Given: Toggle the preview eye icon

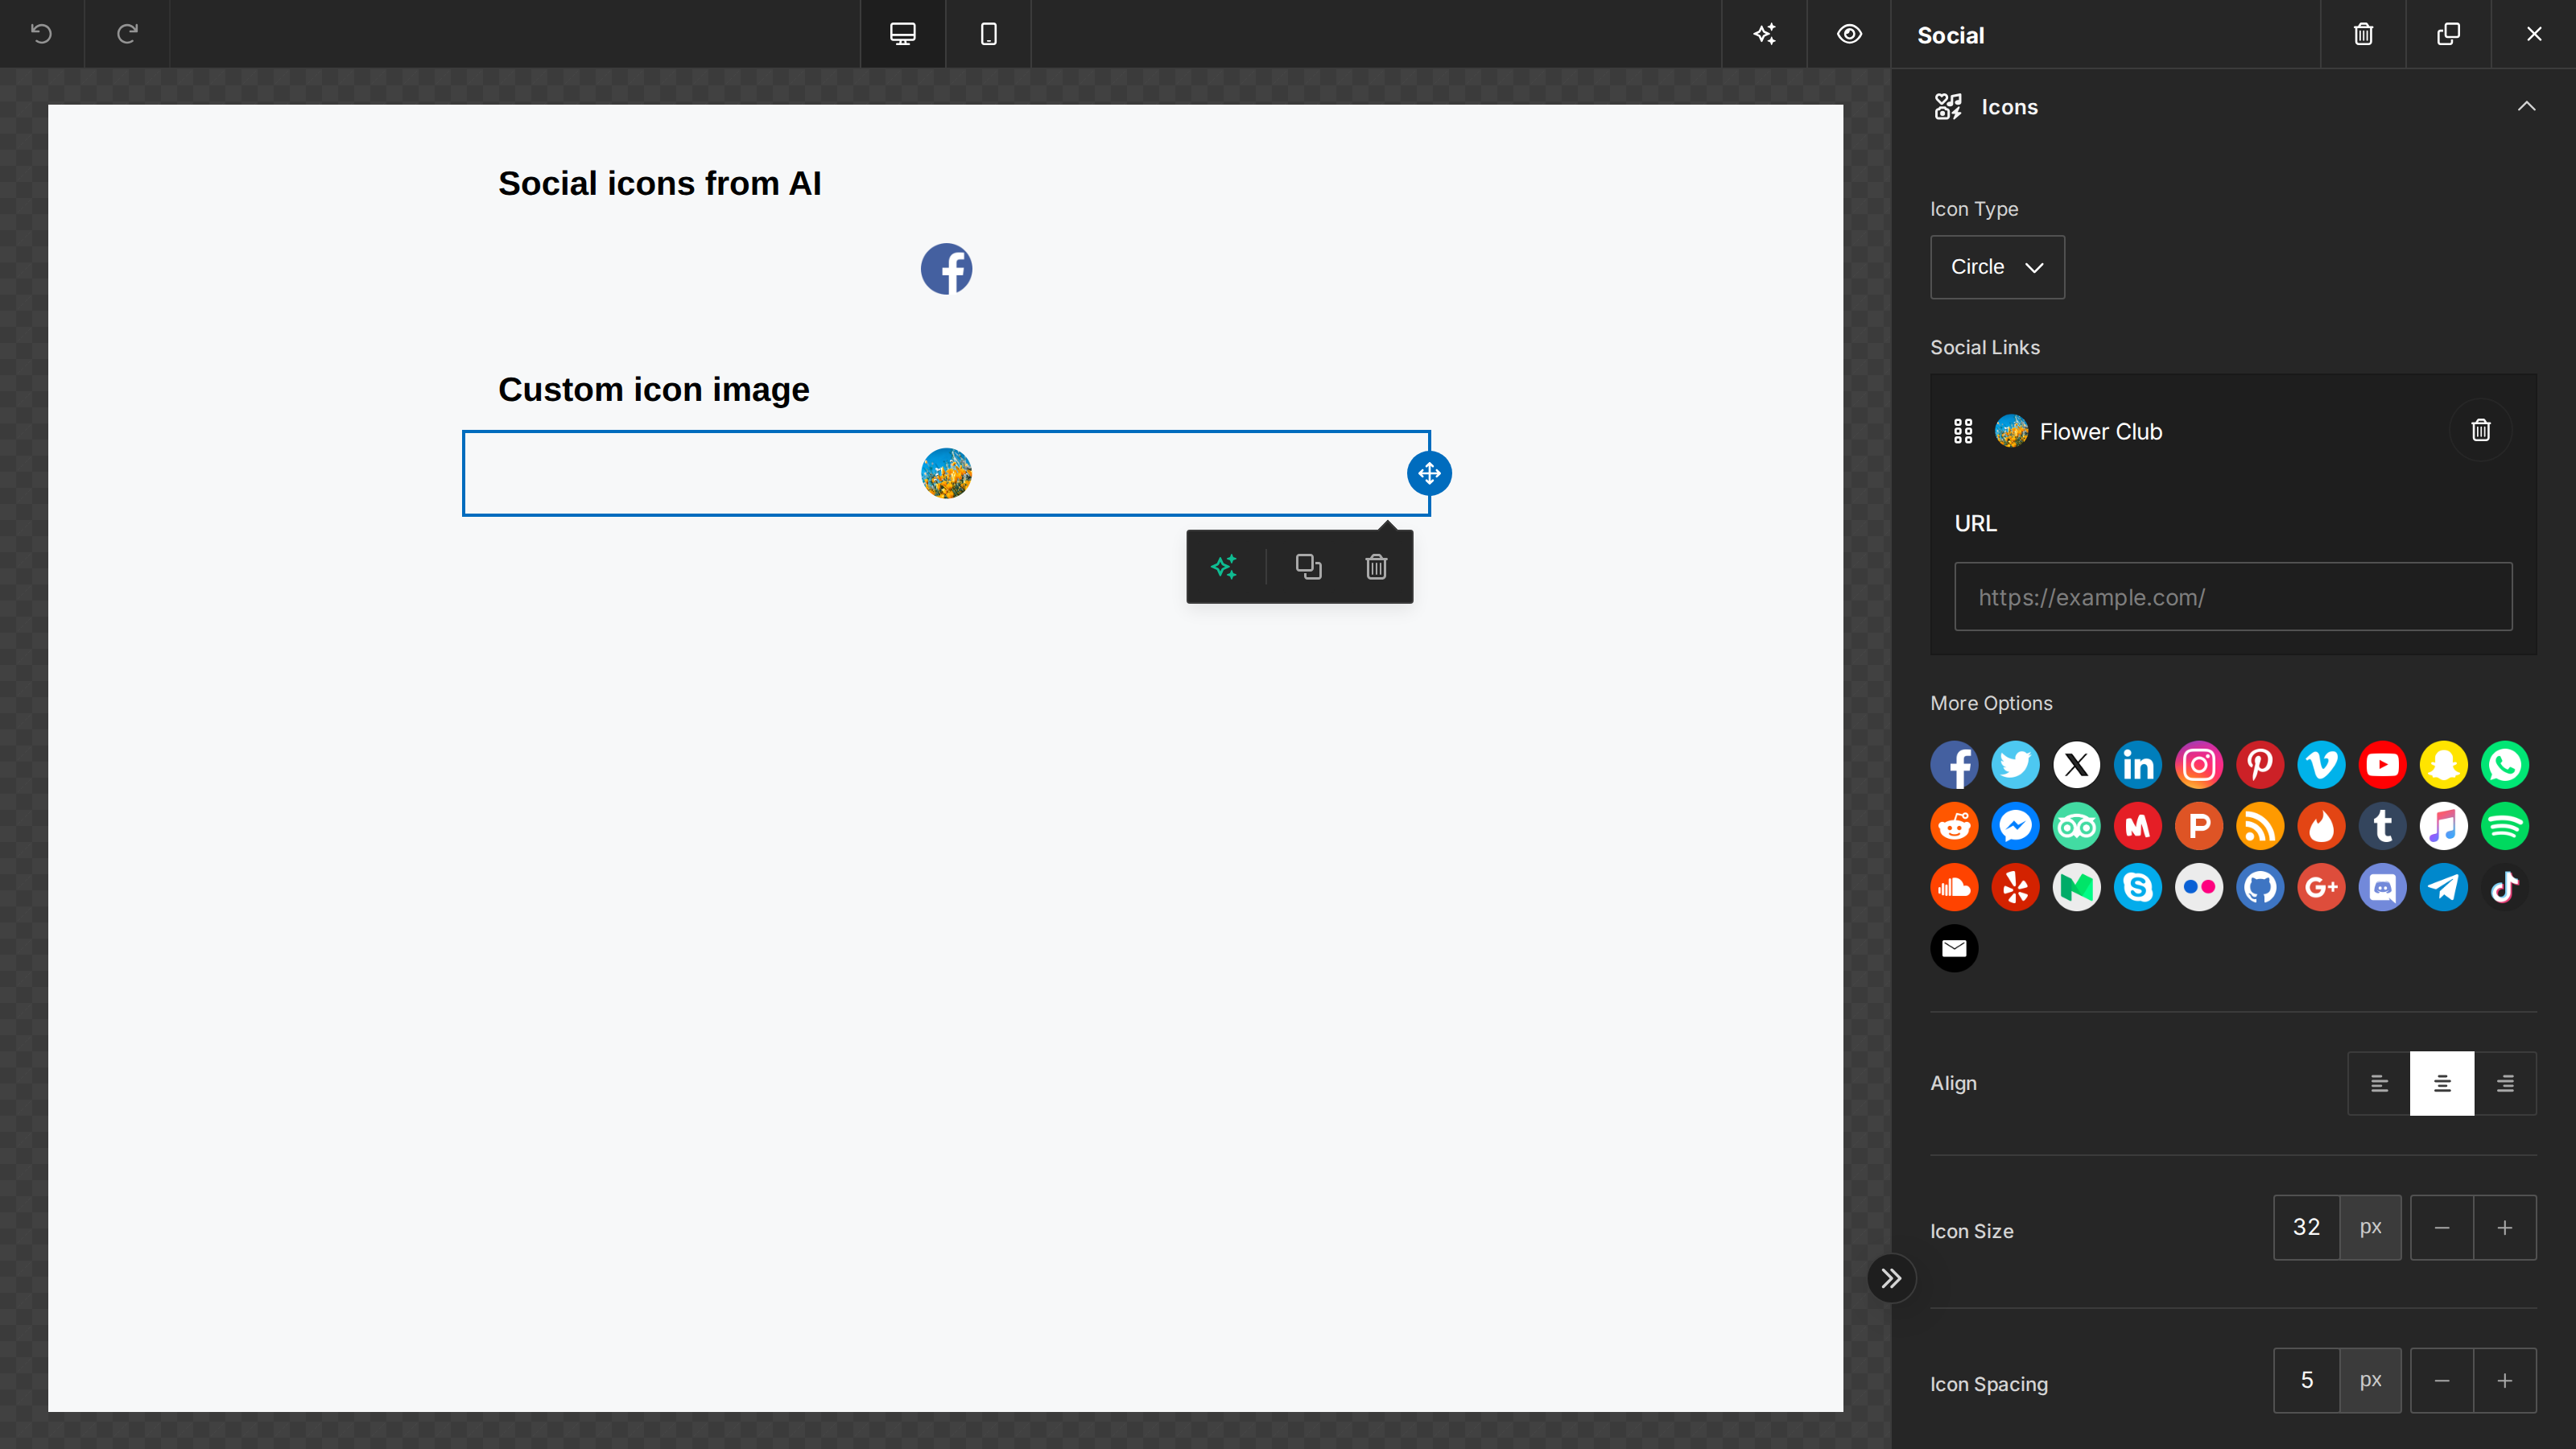Looking at the screenshot, I should click(1849, 34).
